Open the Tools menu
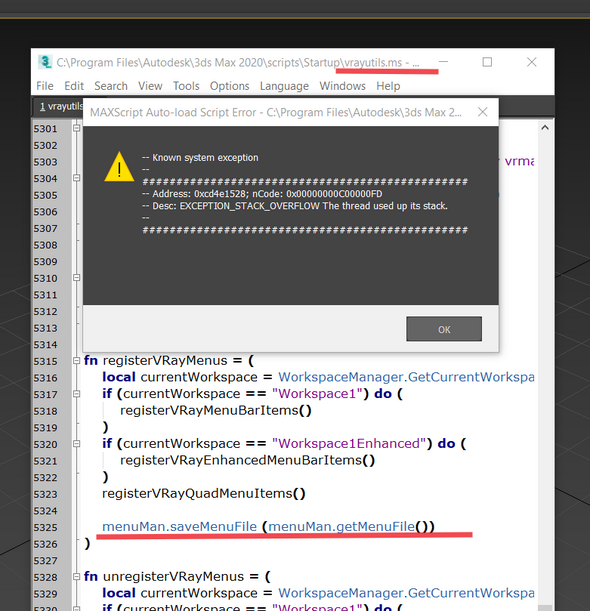This screenshot has height=611, width=590. click(x=186, y=86)
